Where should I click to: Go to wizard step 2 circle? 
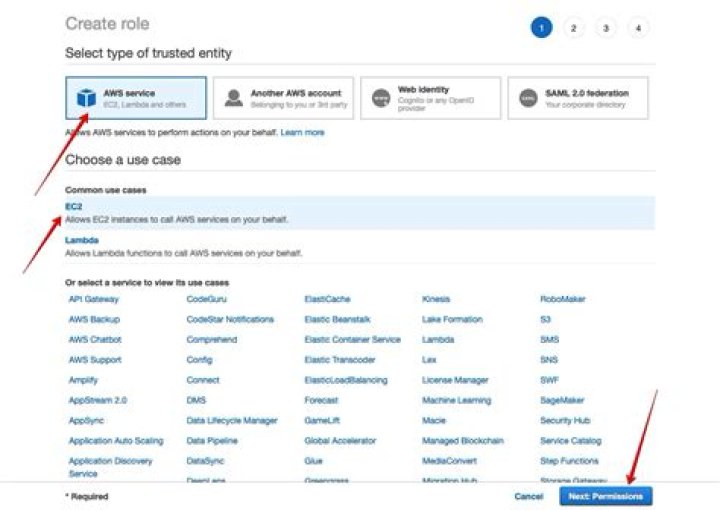573,28
